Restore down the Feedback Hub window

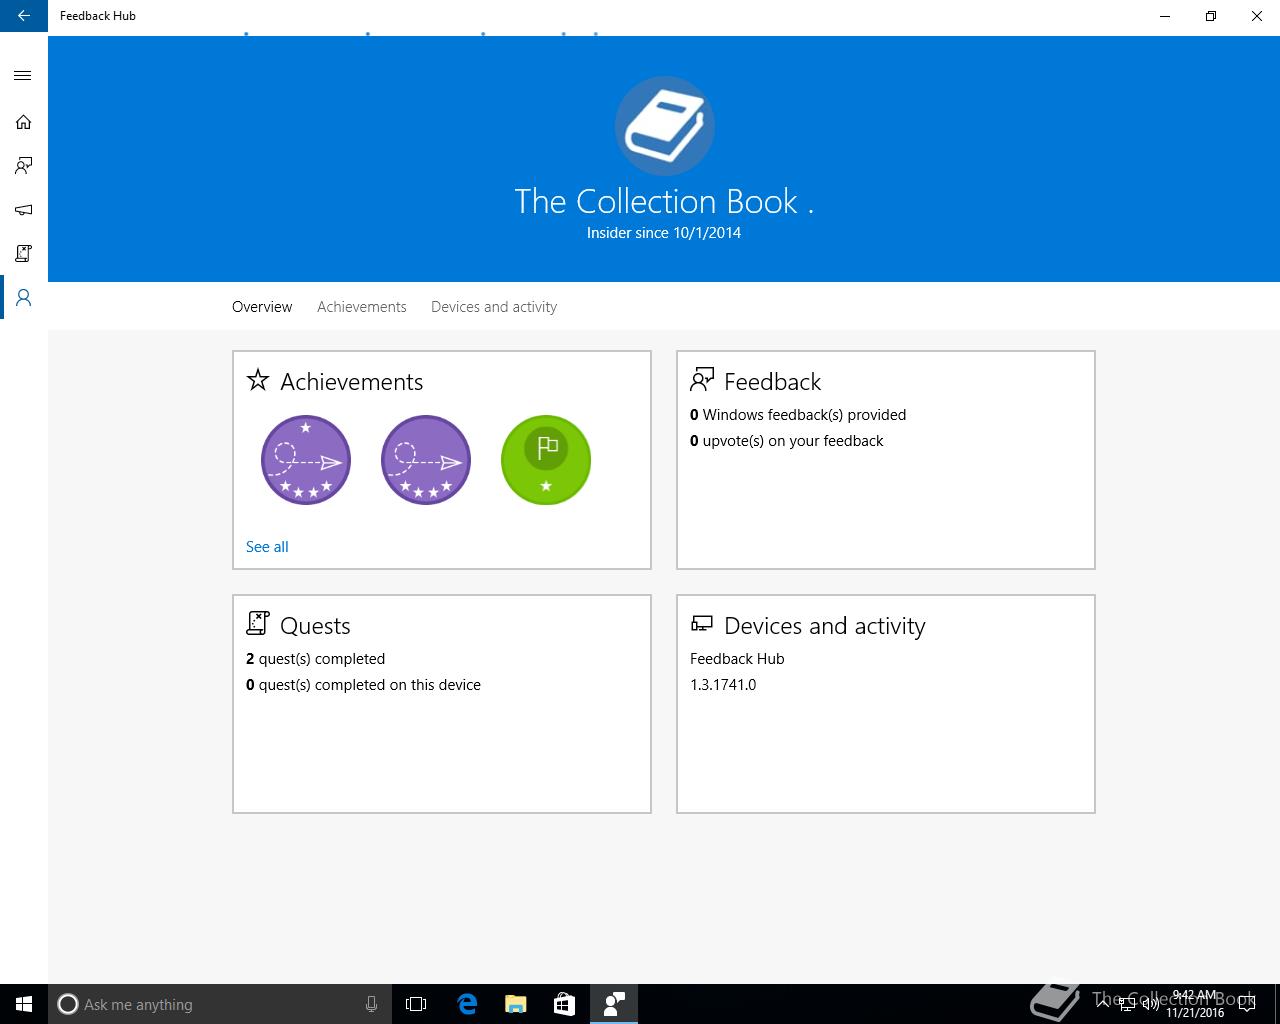click(x=1211, y=16)
